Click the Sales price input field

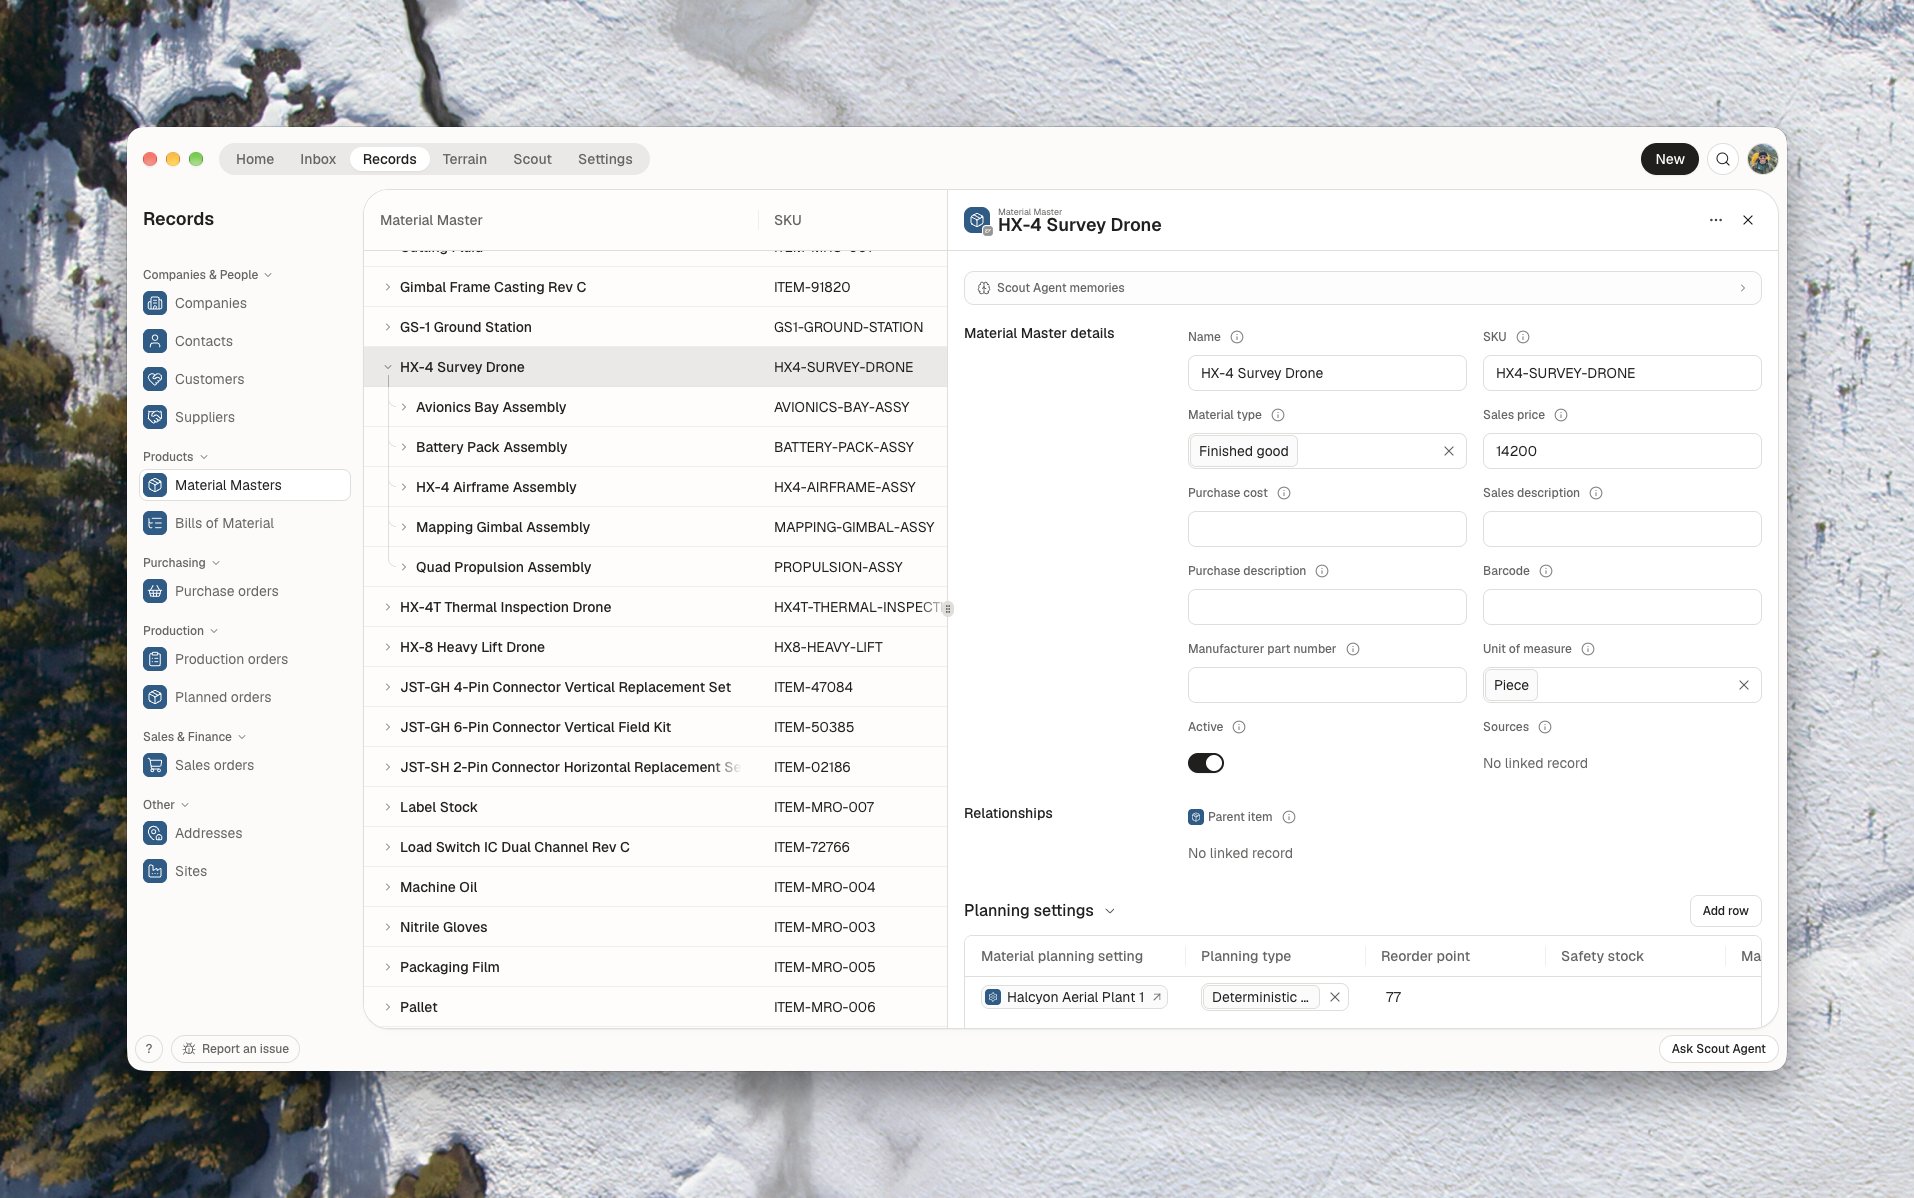pyautogui.click(x=1622, y=451)
